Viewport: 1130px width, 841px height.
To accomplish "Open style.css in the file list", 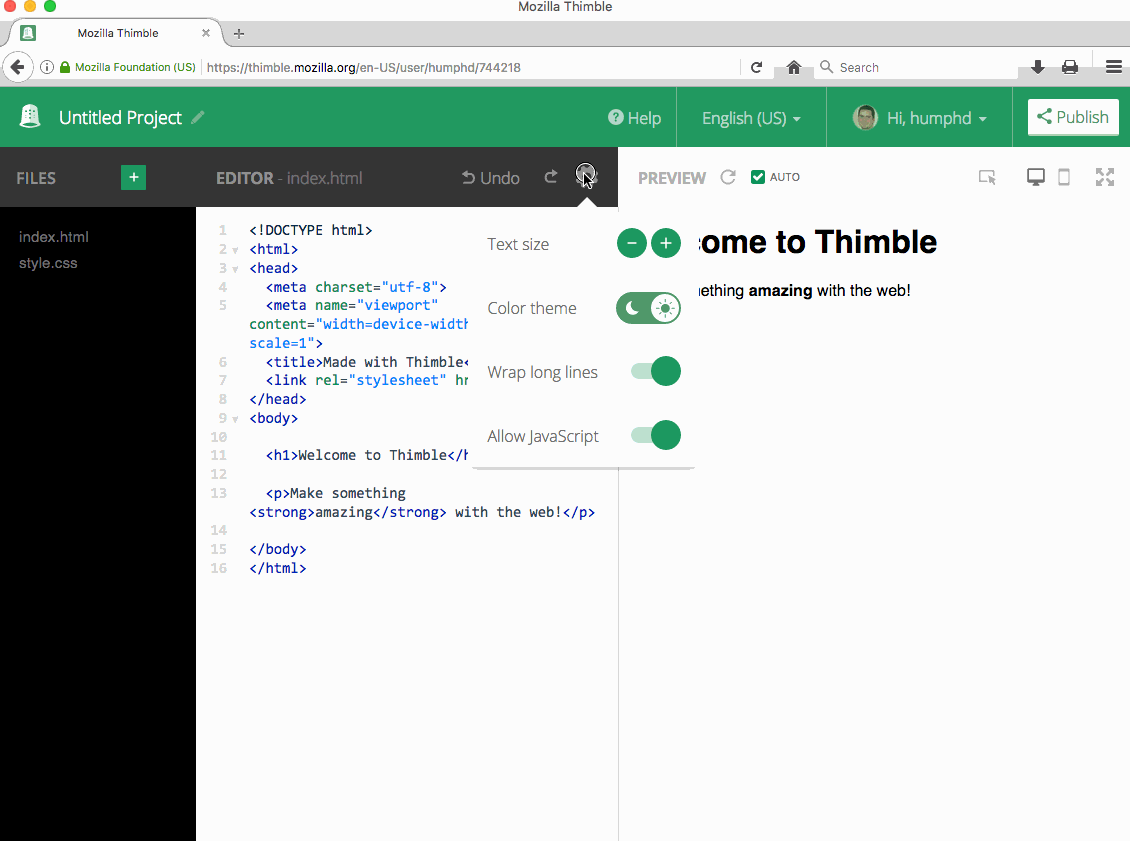I will tap(48, 263).
